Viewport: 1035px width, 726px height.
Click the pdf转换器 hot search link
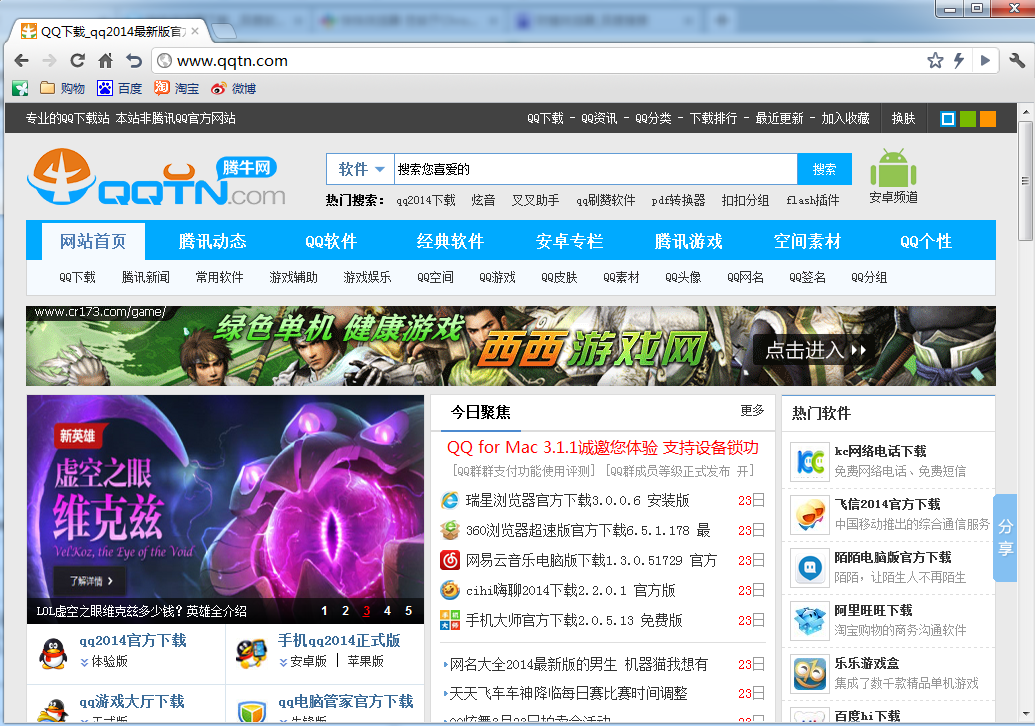(679, 200)
